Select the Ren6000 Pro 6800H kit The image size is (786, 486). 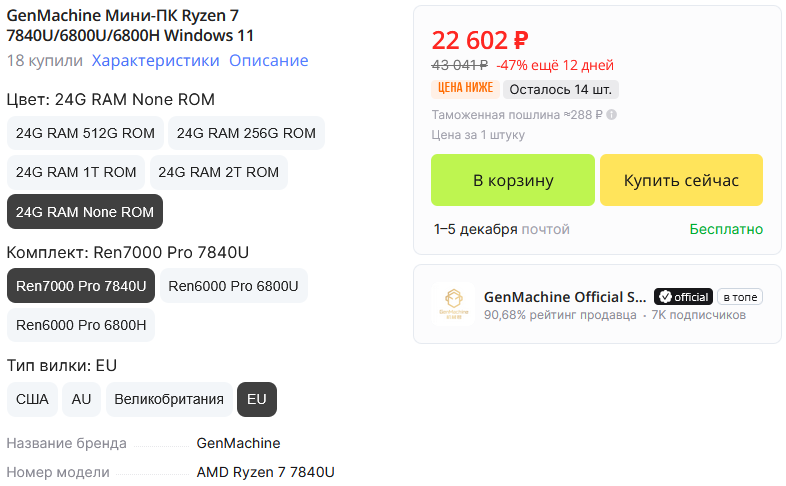(81, 325)
